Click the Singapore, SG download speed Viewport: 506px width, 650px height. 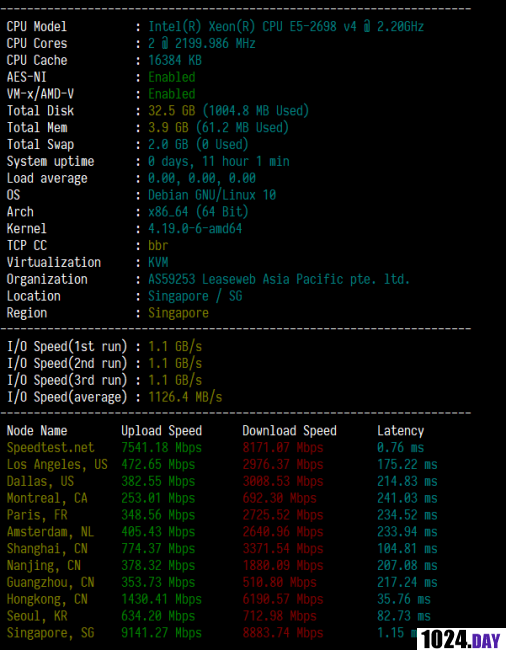point(283,633)
